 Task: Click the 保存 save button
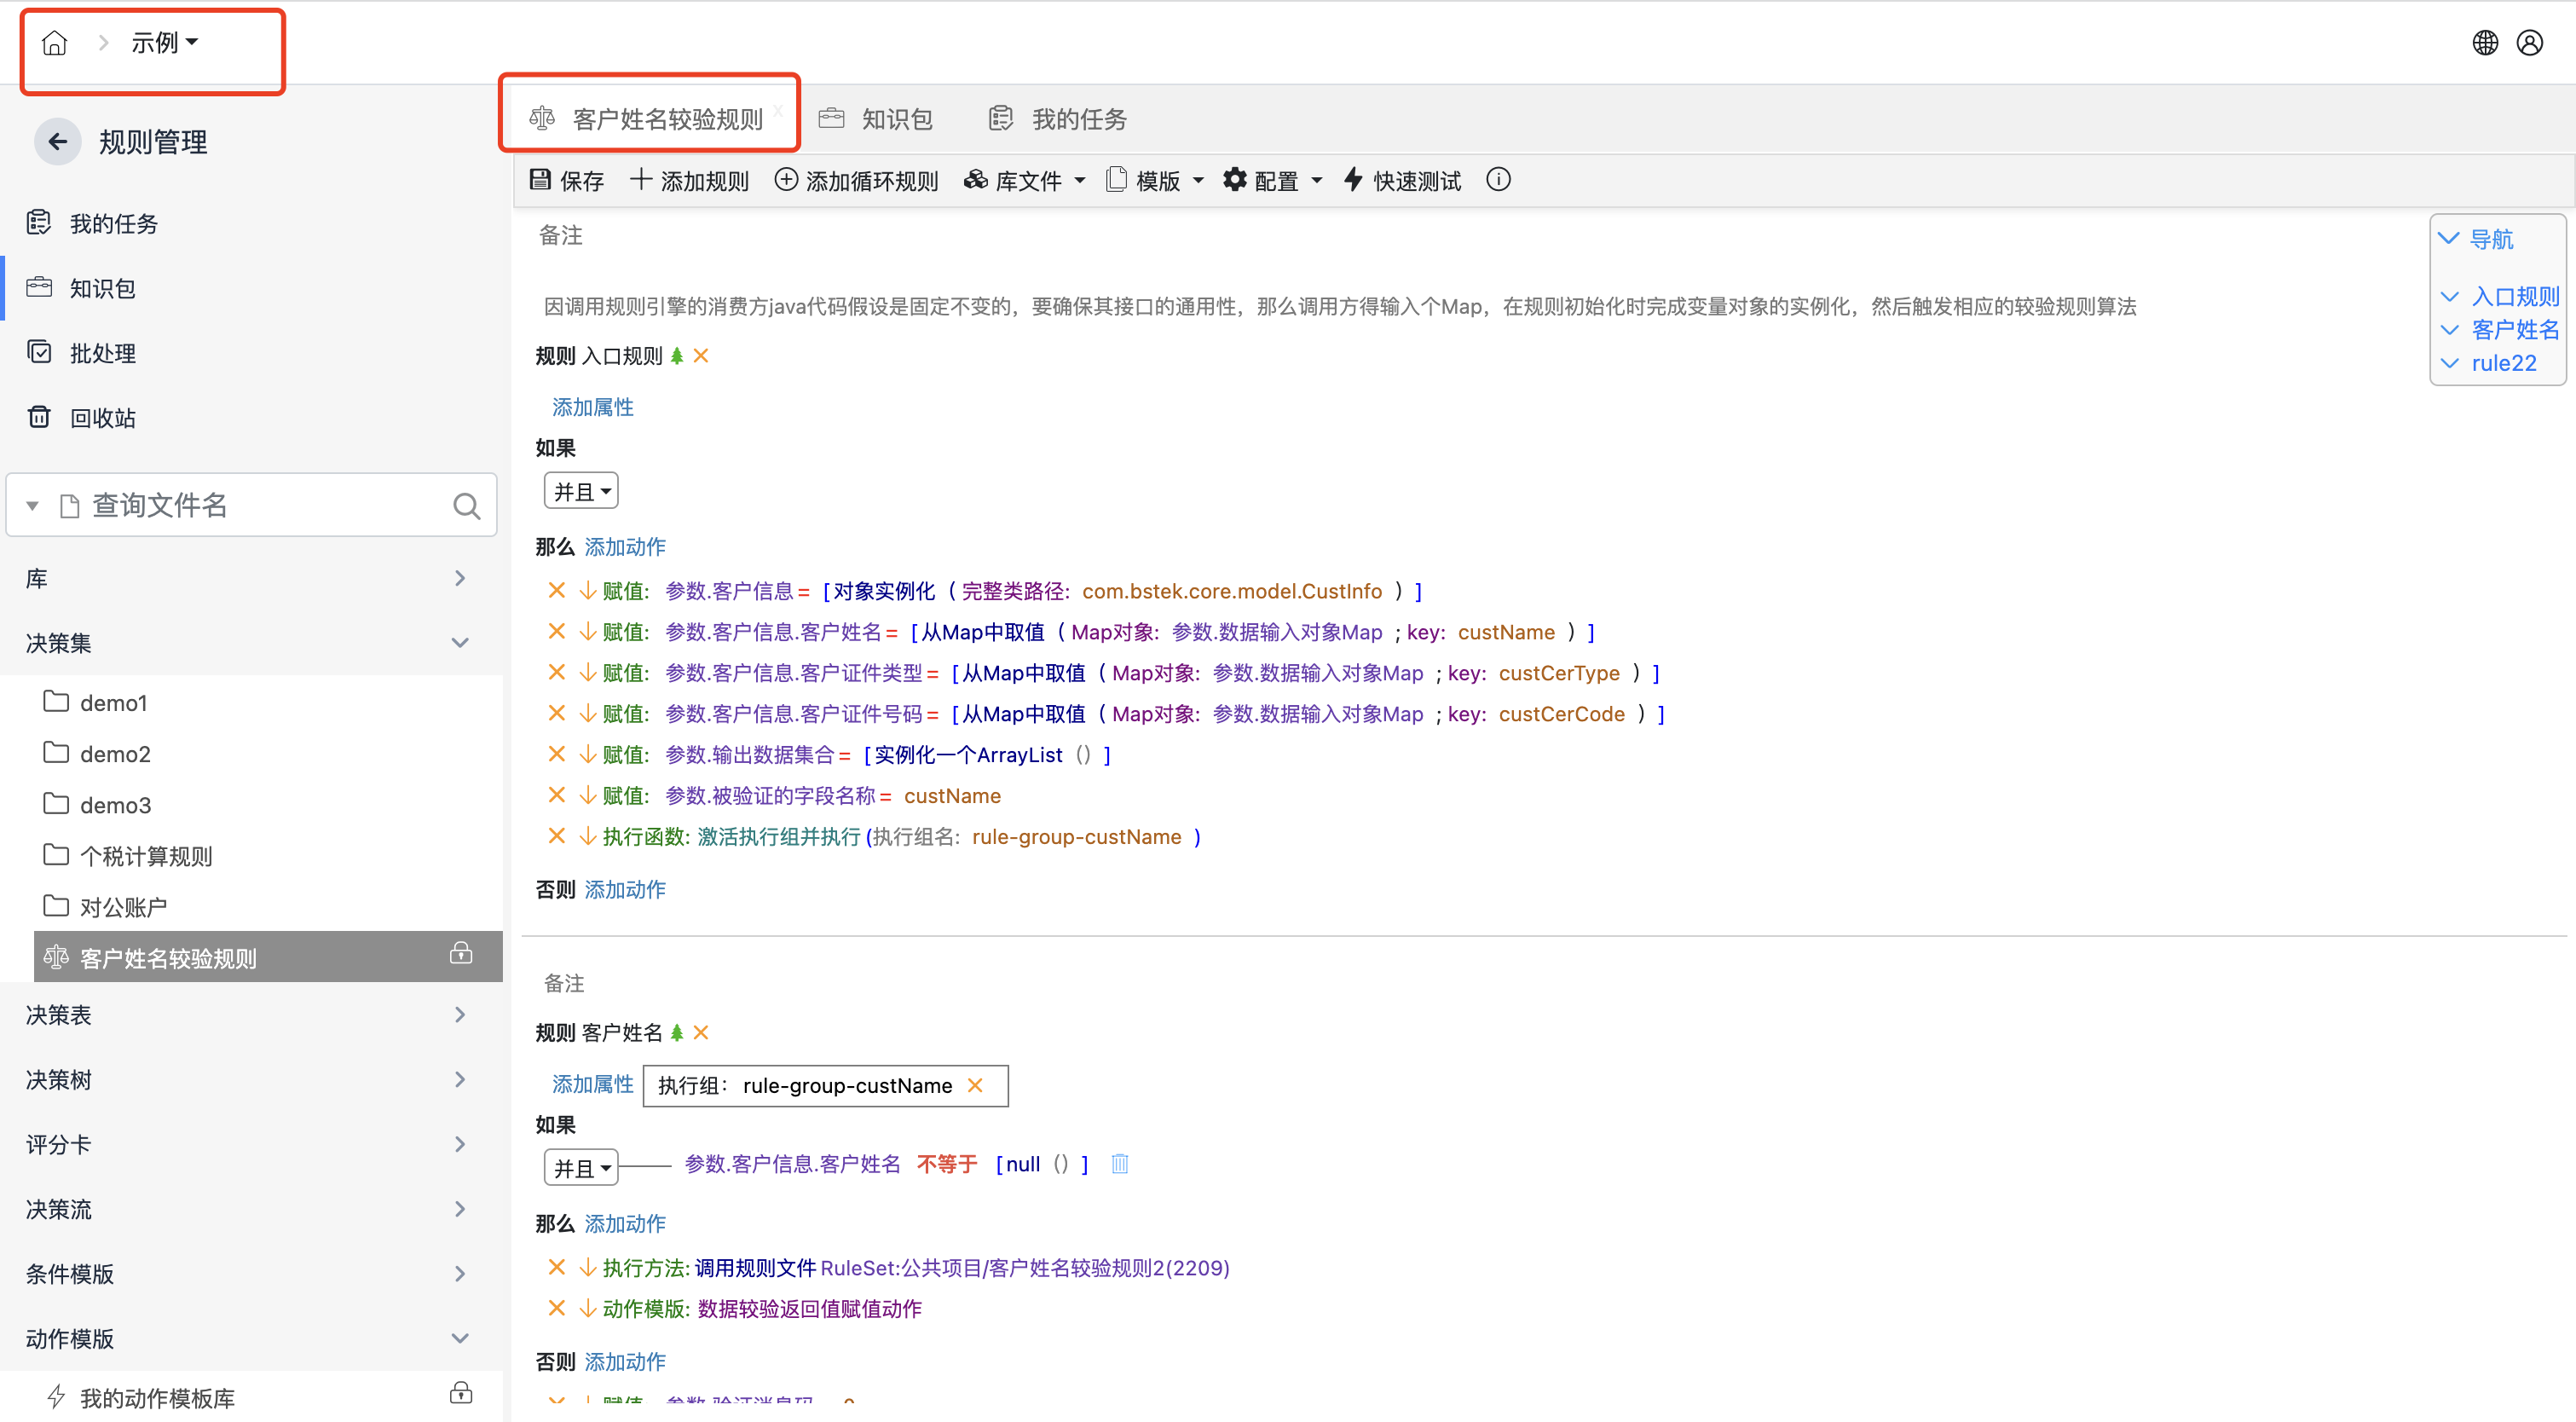(567, 181)
